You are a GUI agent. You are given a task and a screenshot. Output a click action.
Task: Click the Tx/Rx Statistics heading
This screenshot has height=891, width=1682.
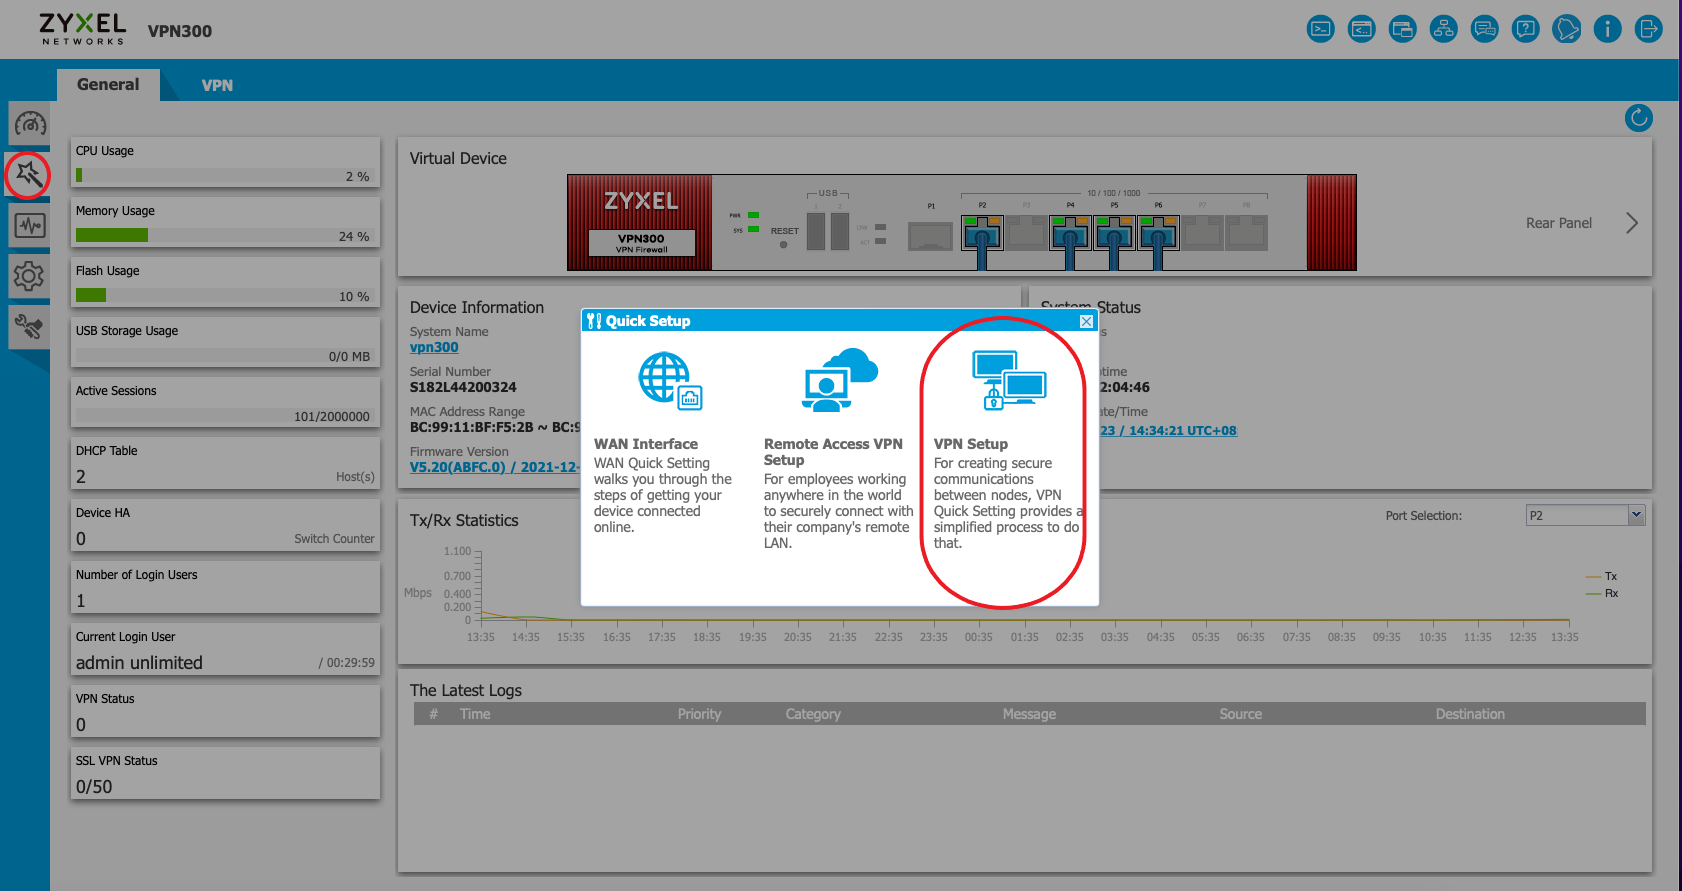click(x=464, y=520)
